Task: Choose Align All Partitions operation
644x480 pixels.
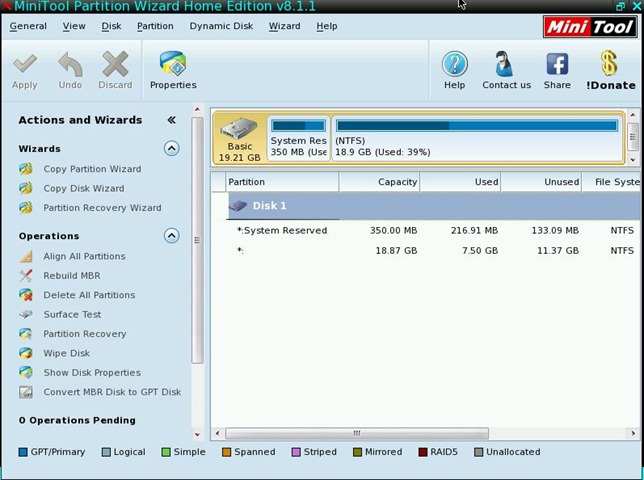Action: pos(84,256)
